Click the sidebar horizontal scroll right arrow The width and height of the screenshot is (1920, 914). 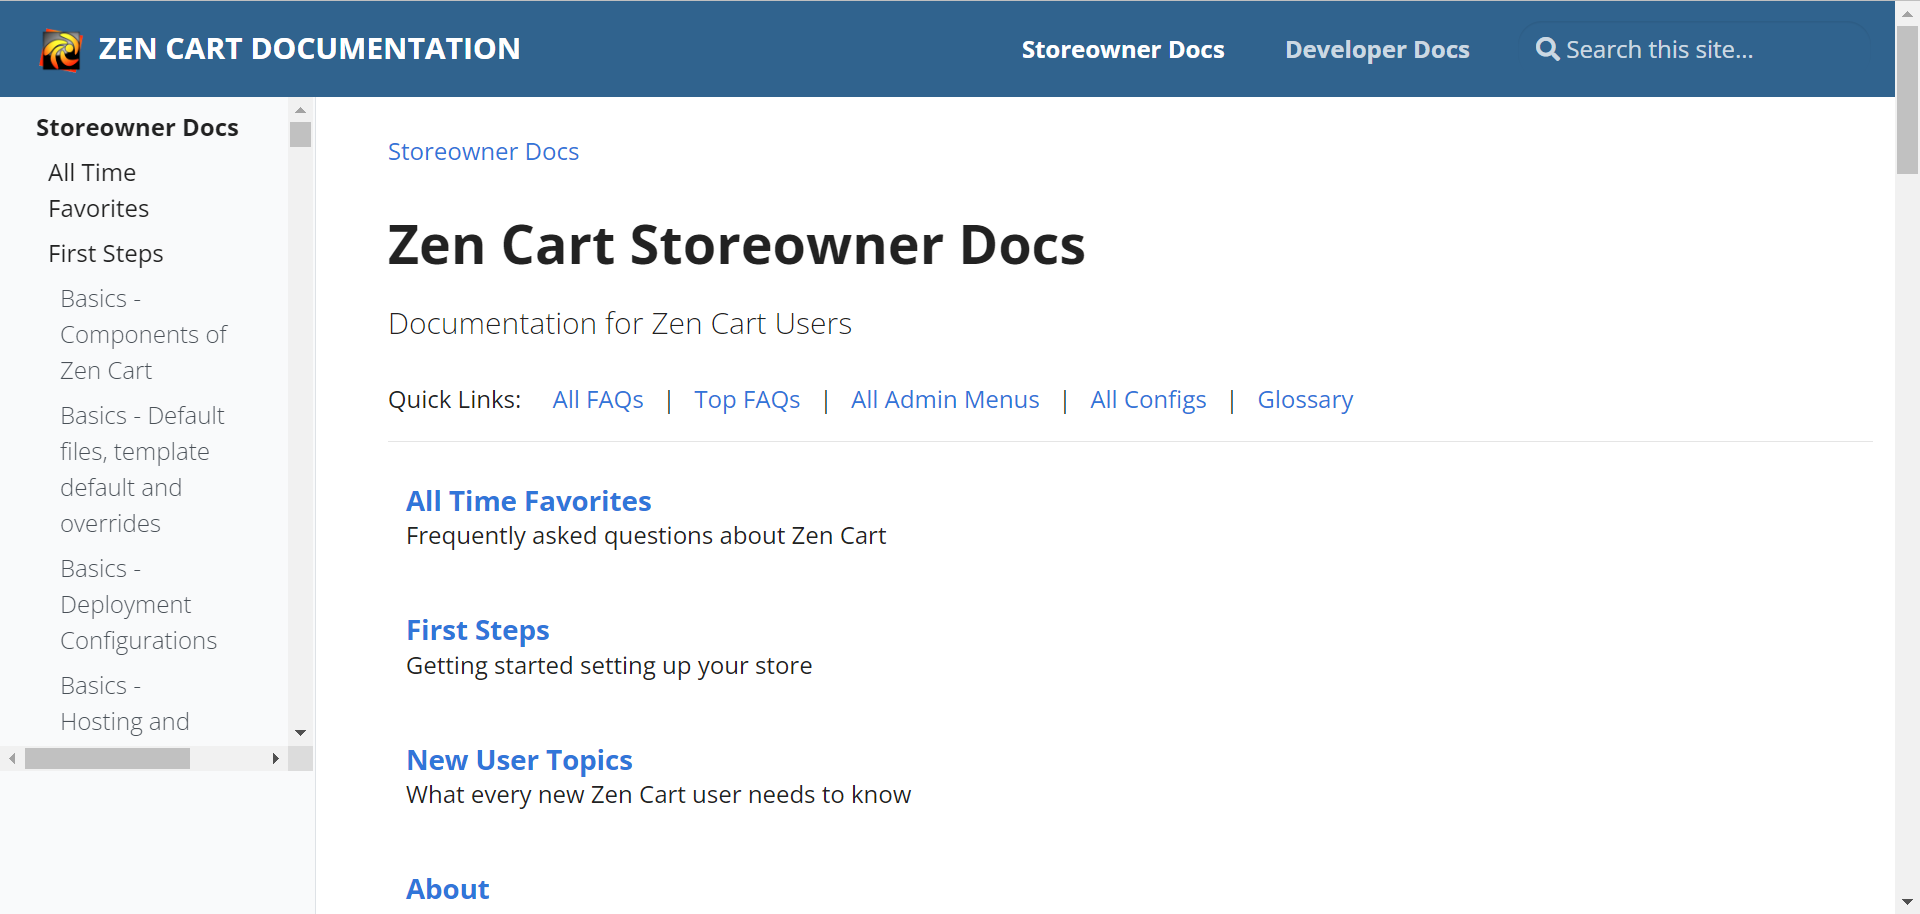pyautogui.click(x=276, y=758)
